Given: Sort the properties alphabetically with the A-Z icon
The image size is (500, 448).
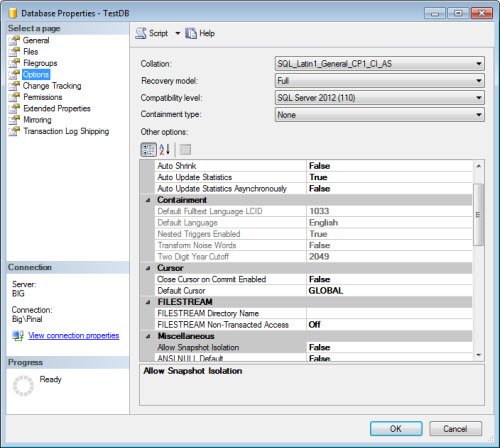Looking at the screenshot, I should (165, 149).
